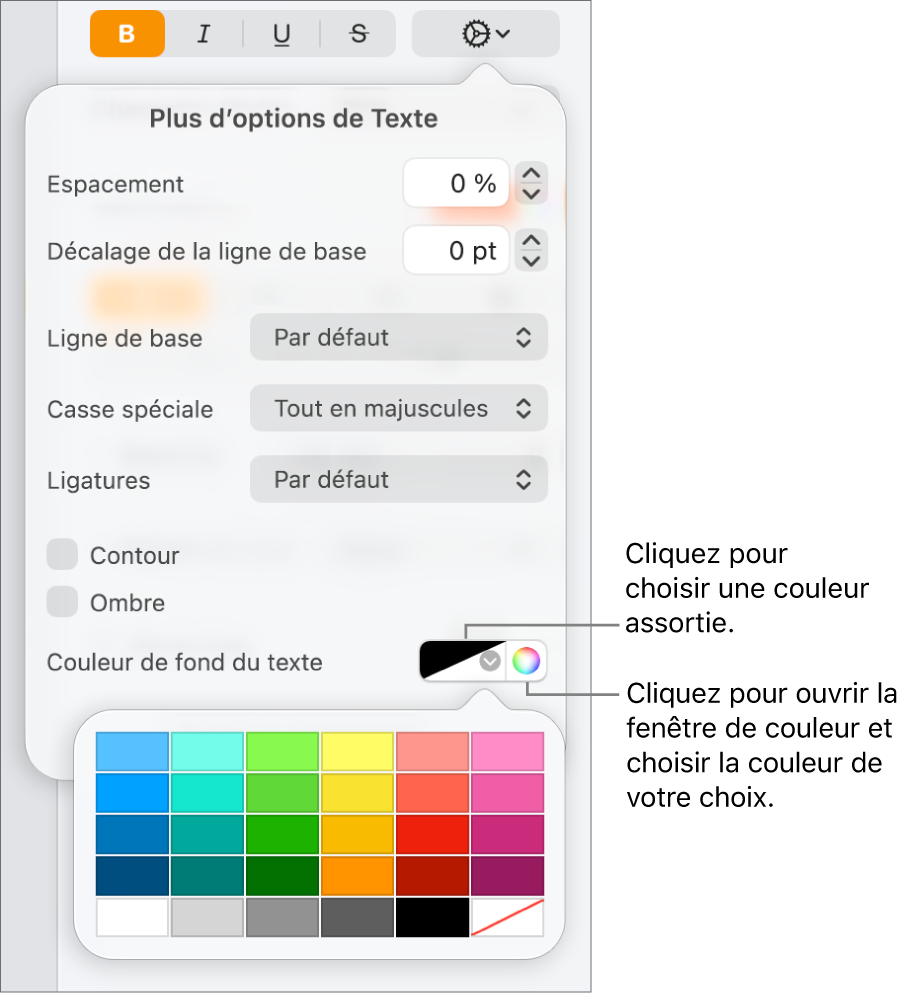Decrease the Décalage de la ligne stepper
This screenshot has height=993, width=910.
pyautogui.click(x=531, y=259)
